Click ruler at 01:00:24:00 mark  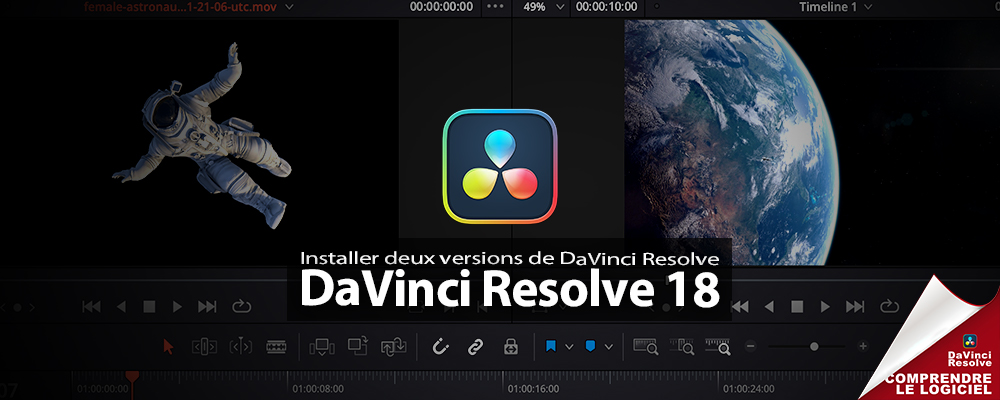point(749,388)
